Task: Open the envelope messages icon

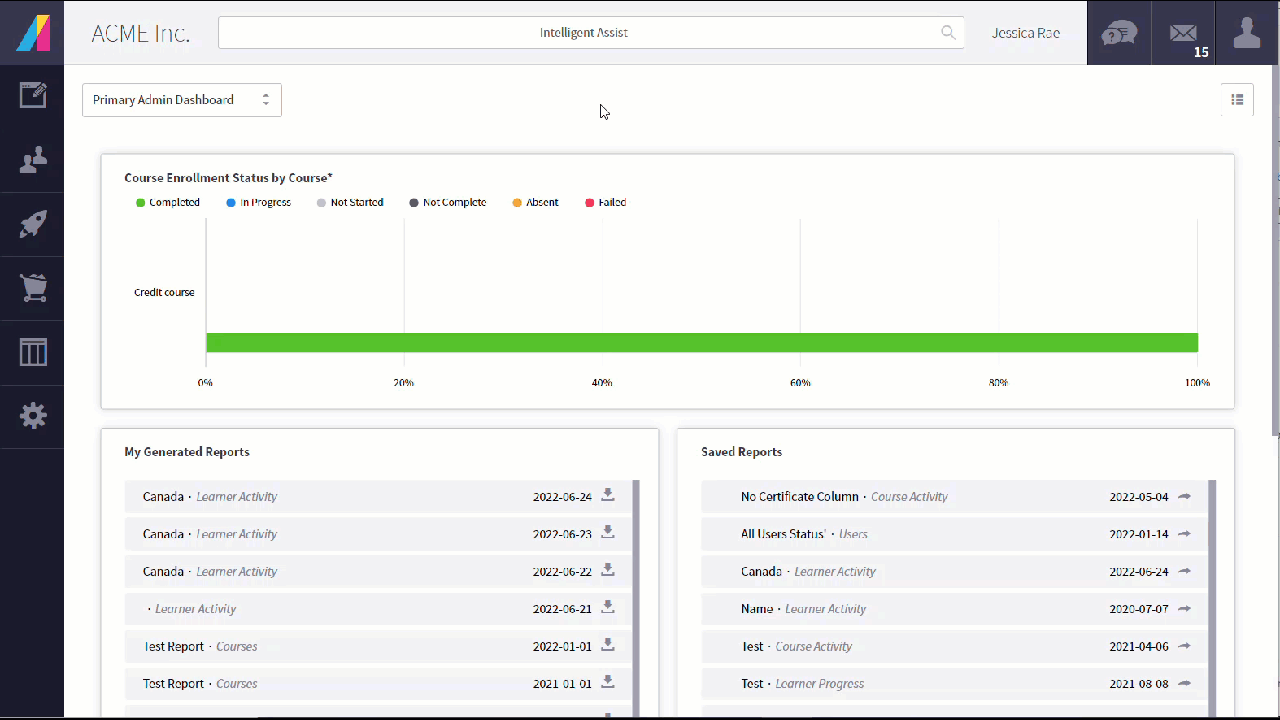Action: [1183, 33]
